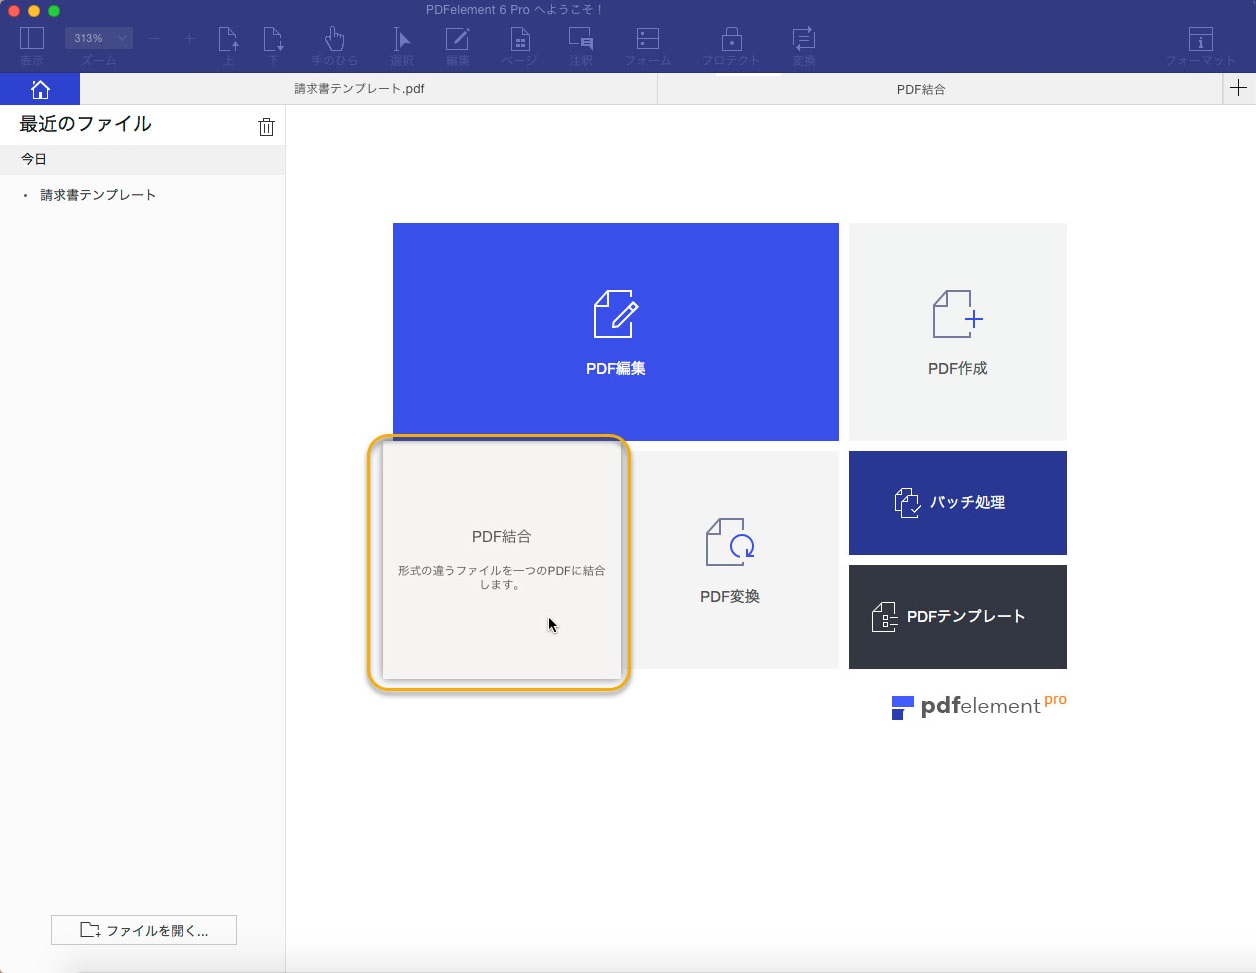
Task: Open the PDF変換 (Convert PDF) tile
Action: click(730, 560)
